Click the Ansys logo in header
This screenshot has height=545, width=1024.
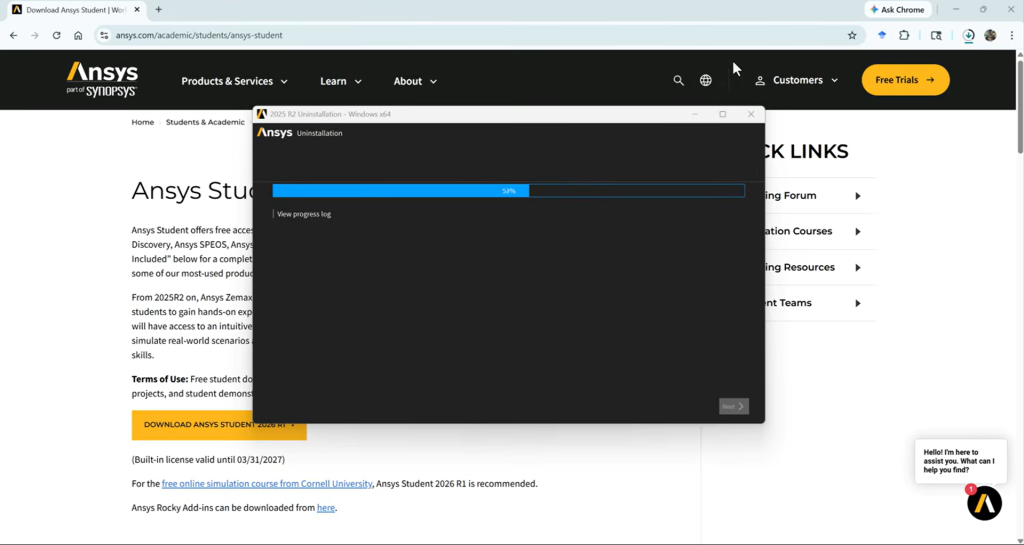pyautogui.click(x=102, y=80)
